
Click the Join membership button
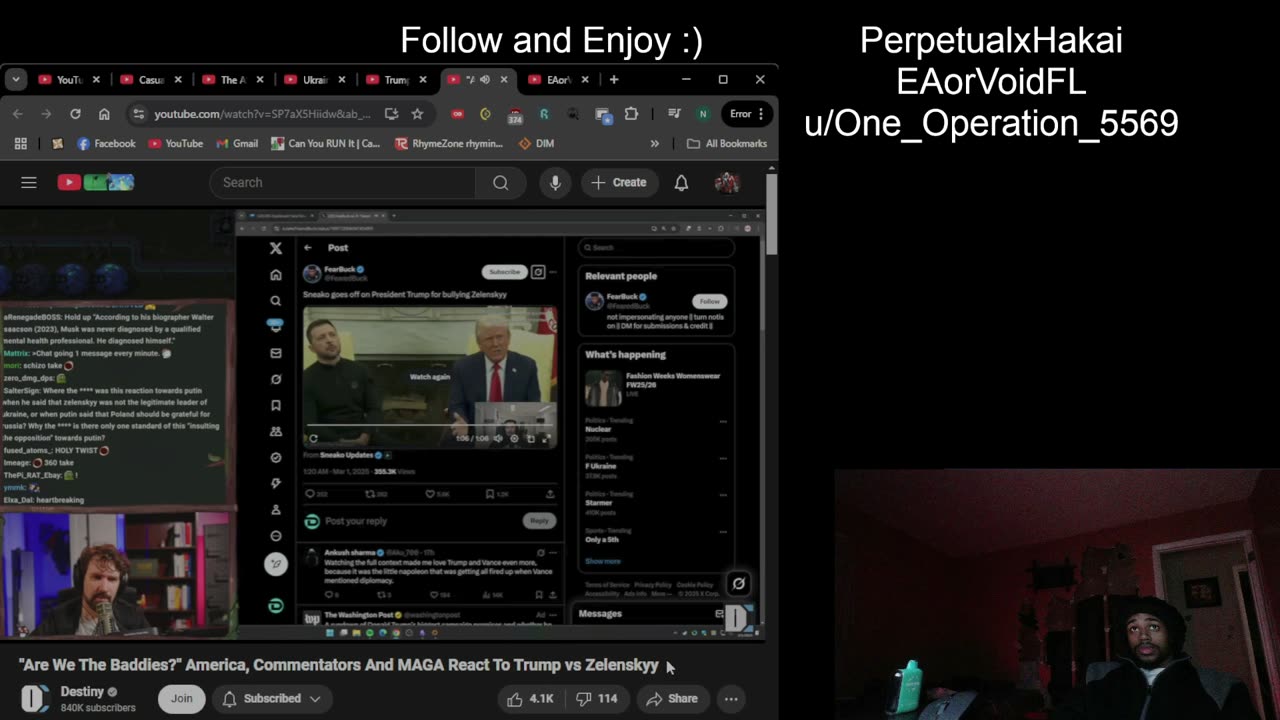(x=181, y=698)
